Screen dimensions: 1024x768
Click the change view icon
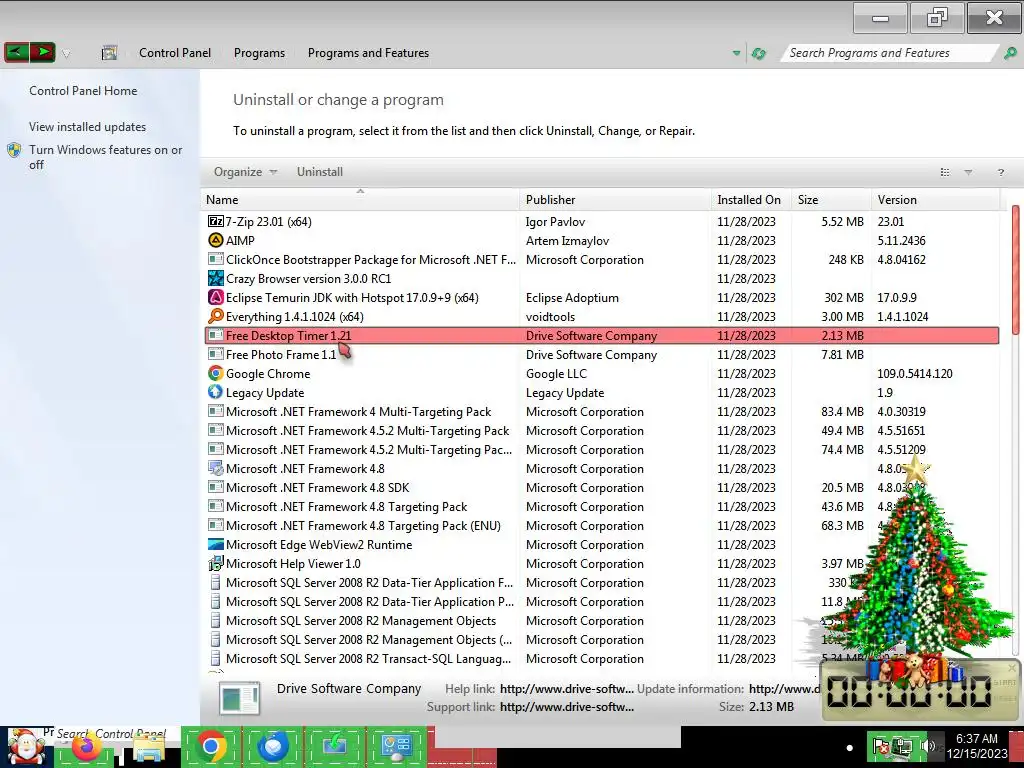click(944, 172)
